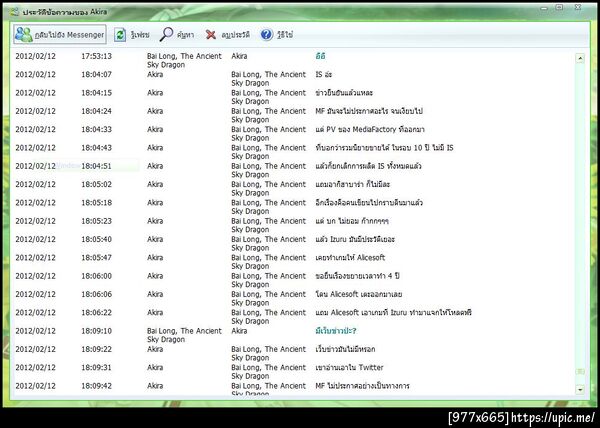Select the time cell 18:06:00
Viewport: 600px width, 428px height.
[96, 276]
